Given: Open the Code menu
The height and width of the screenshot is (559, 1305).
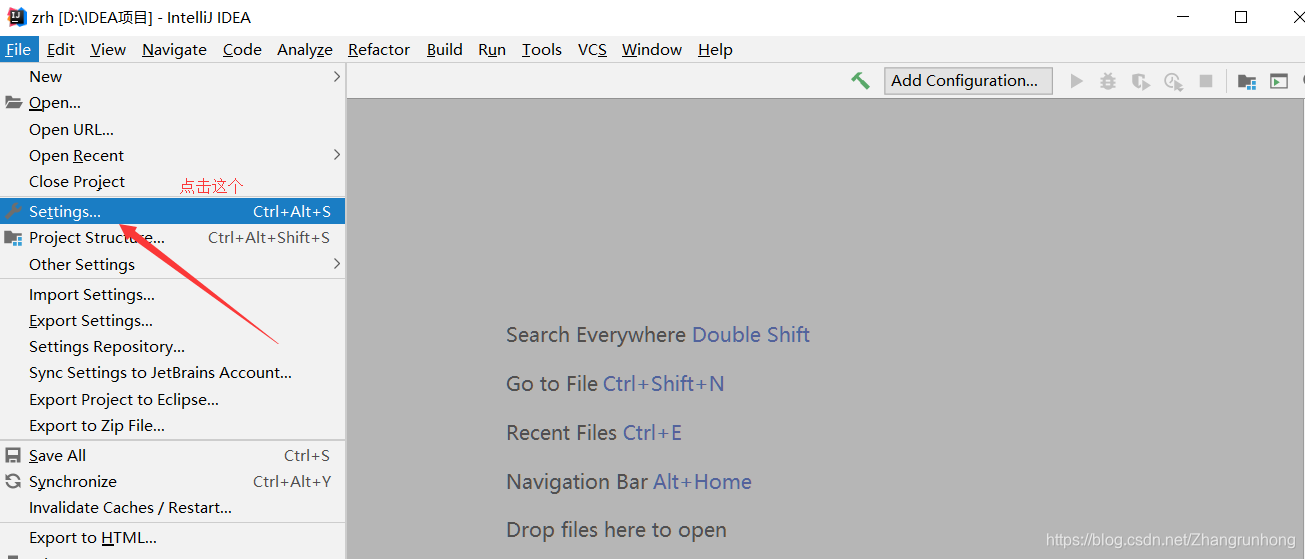Looking at the screenshot, I should (x=242, y=49).
